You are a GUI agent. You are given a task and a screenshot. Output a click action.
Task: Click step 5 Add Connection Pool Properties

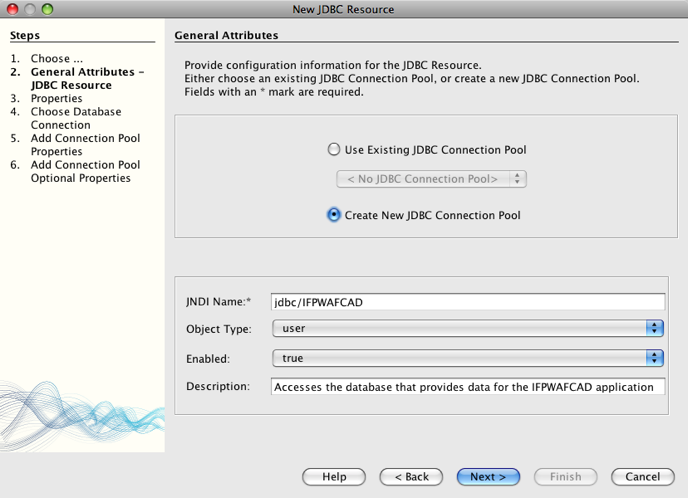[84, 145]
